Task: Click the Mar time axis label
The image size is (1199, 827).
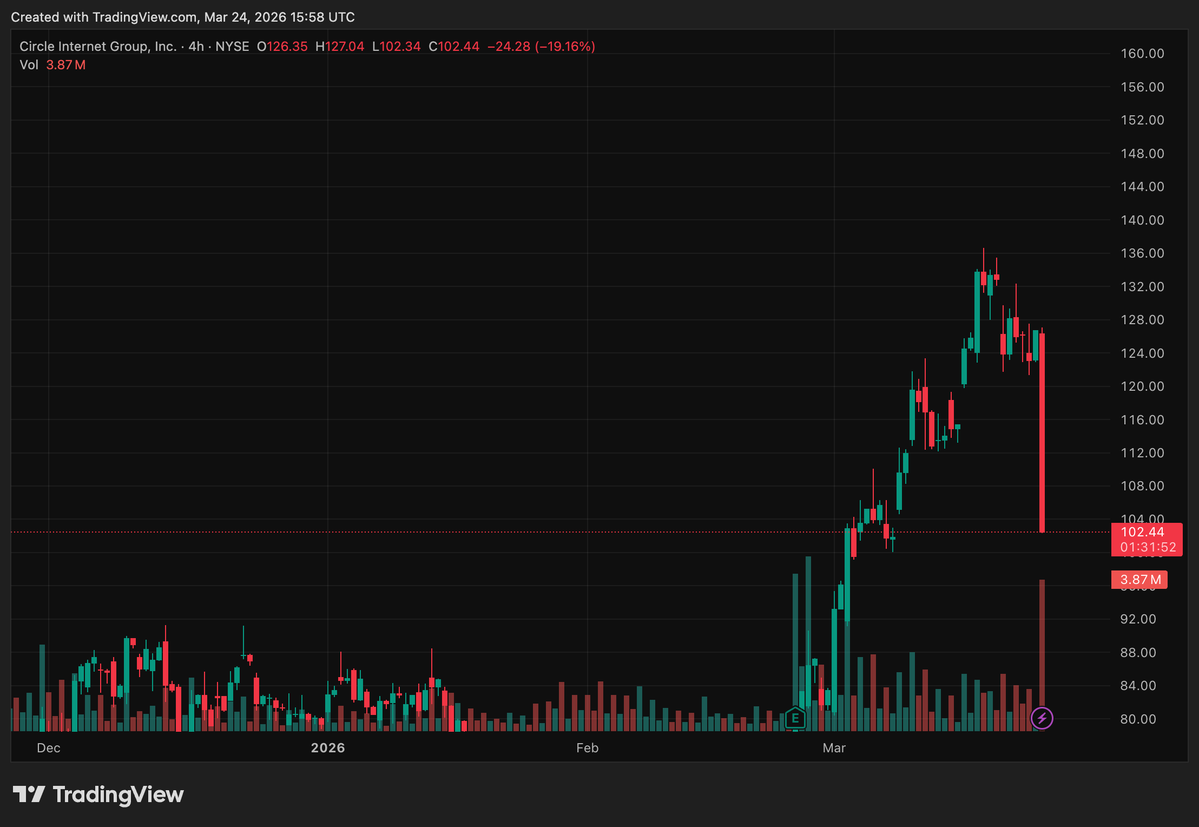Action: click(x=834, y=748)
